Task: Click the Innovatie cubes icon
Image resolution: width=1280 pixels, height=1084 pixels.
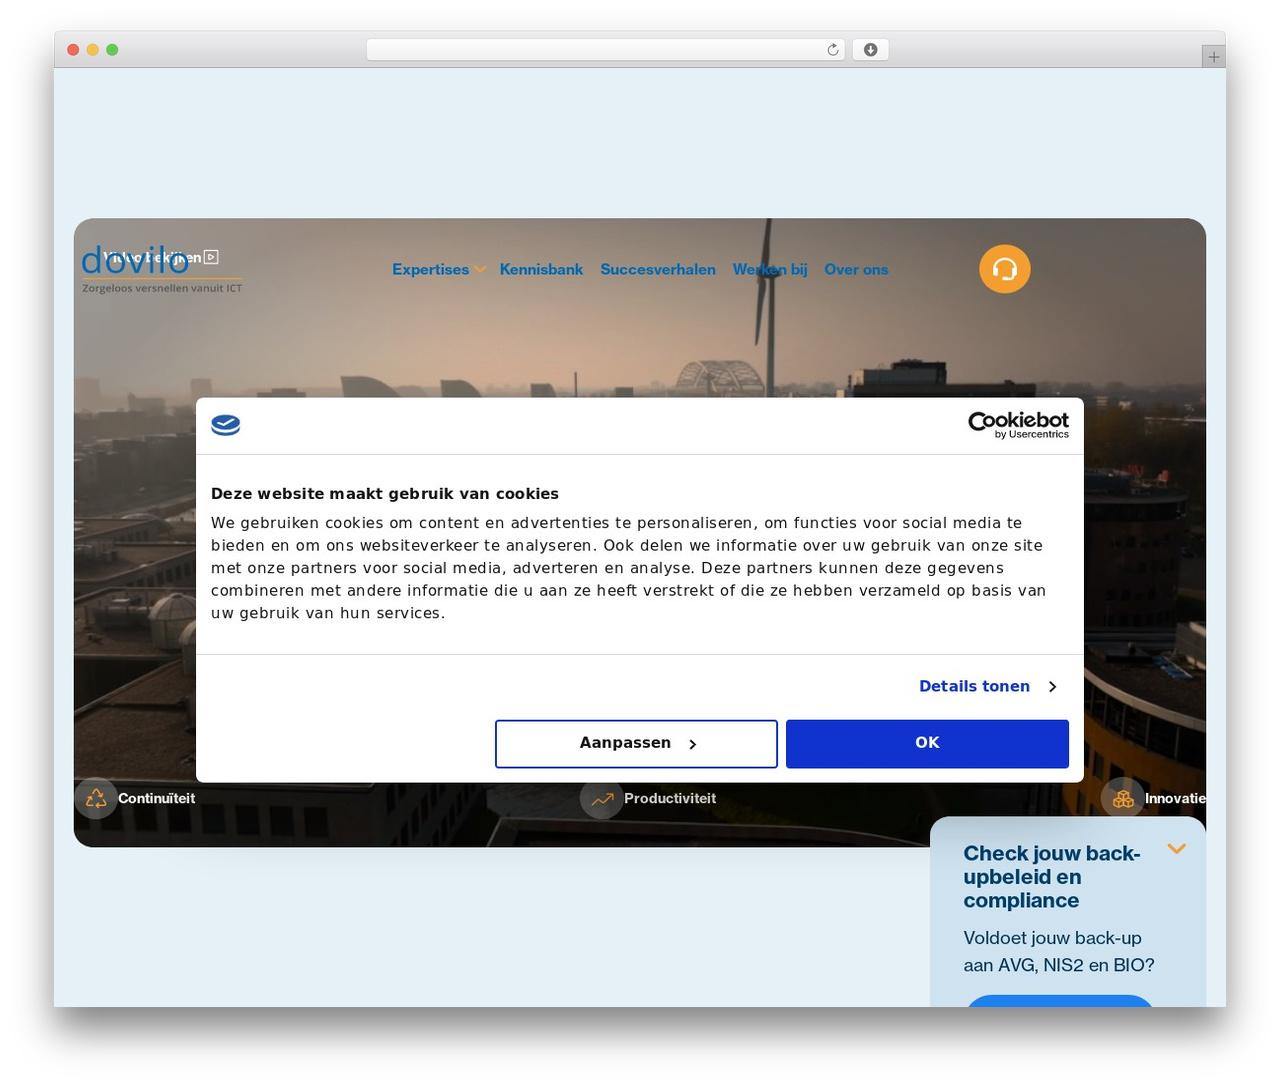Action: [1123, 798]
